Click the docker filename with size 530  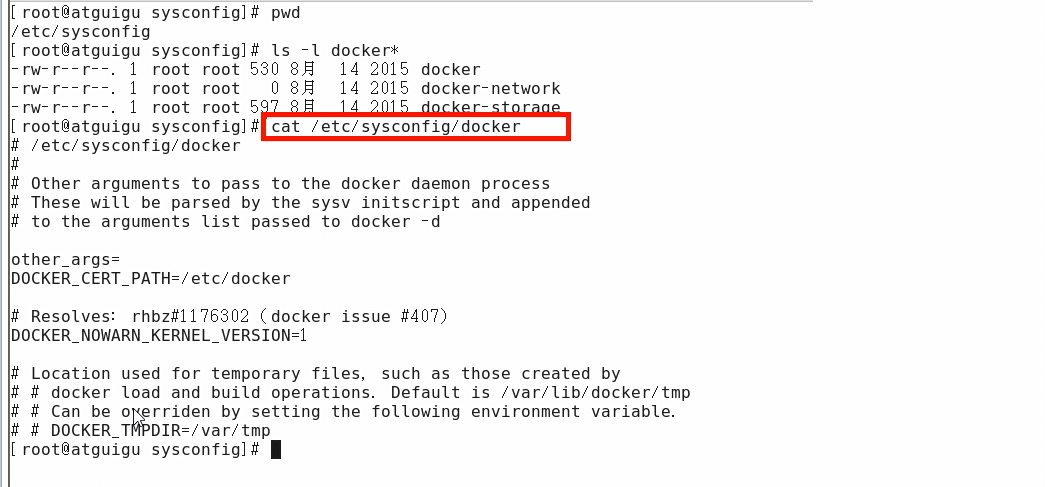[450, 70]
